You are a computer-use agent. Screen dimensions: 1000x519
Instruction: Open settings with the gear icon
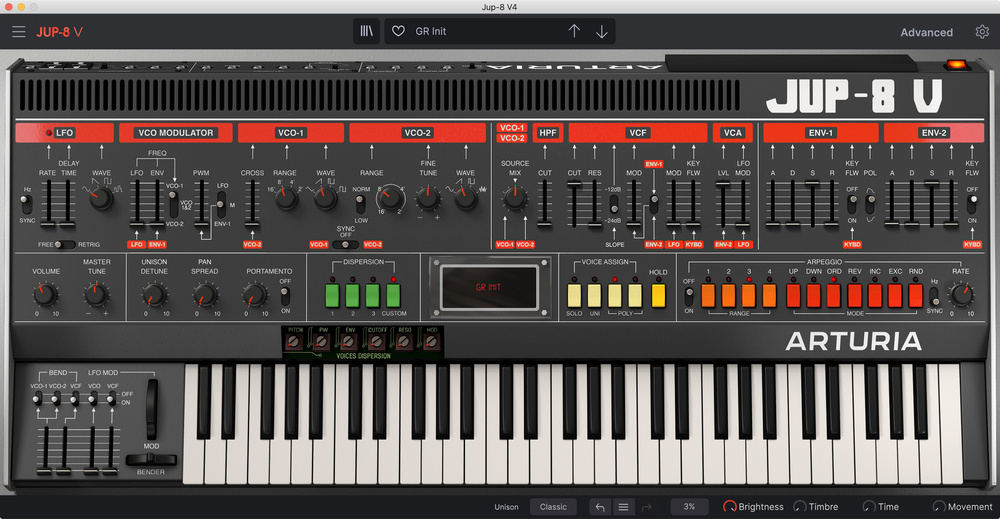click(982, 32)
